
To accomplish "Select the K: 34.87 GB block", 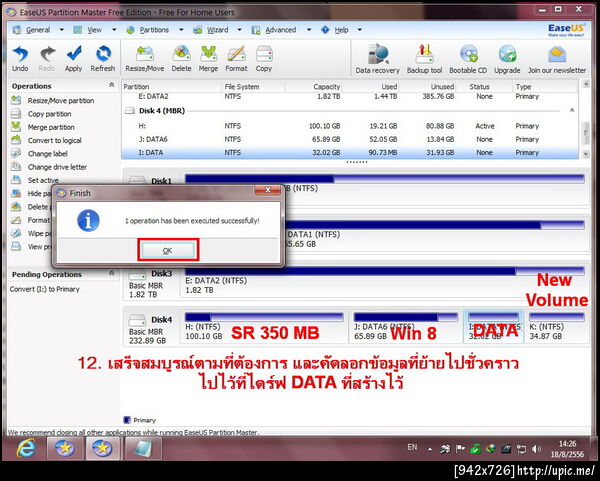I will pos(557,328).
